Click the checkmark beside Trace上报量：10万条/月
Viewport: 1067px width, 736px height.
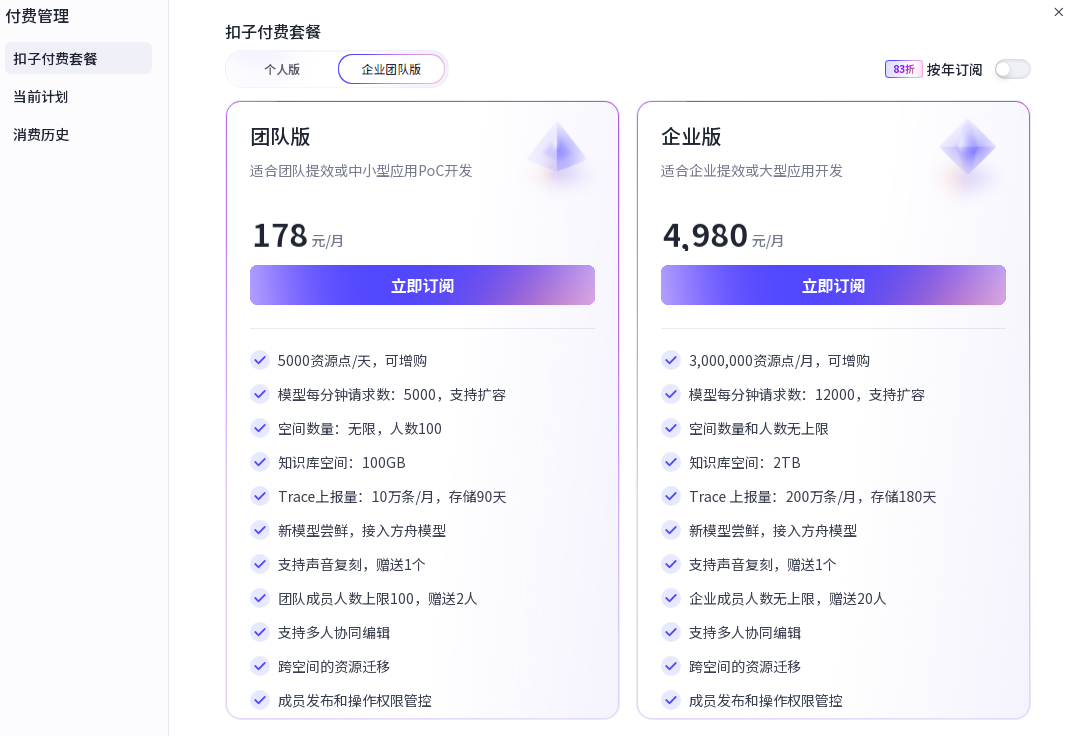(x=260, y=496)
